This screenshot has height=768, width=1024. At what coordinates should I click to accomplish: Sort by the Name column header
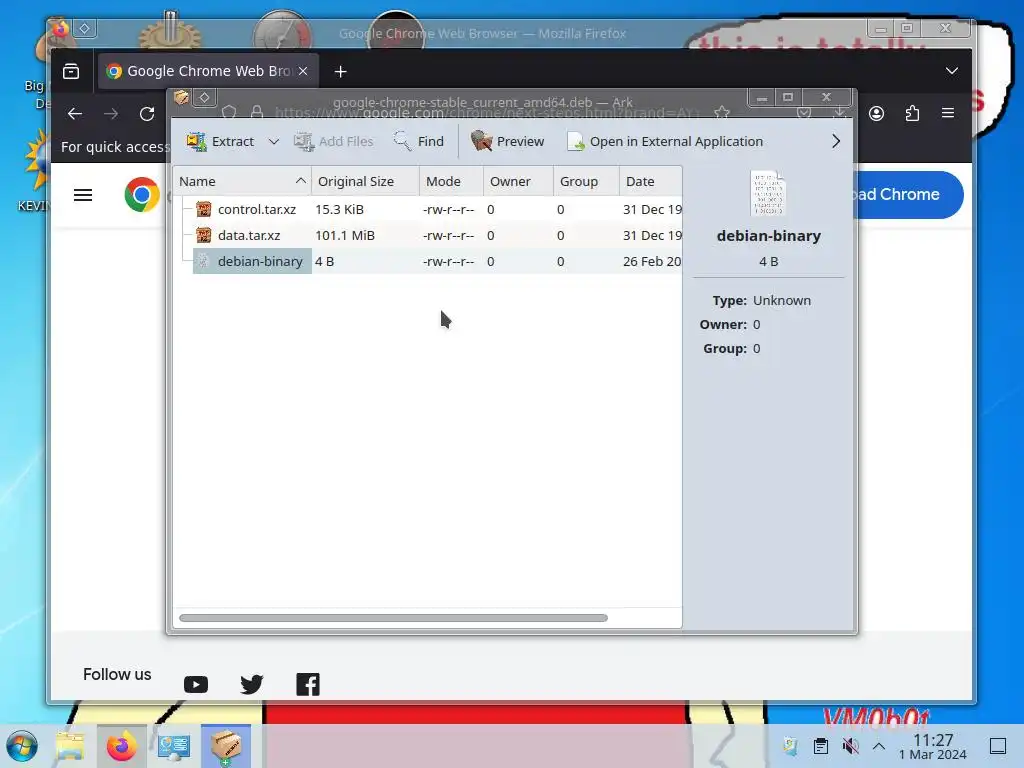242,182
